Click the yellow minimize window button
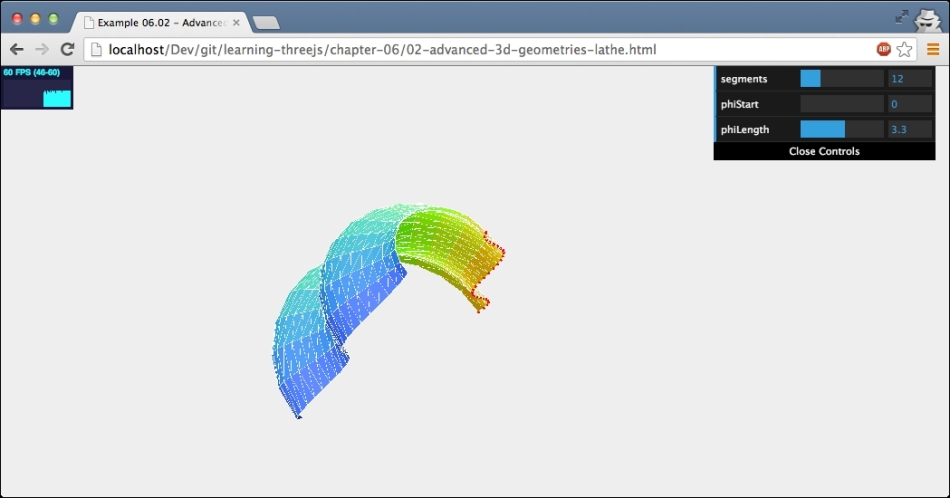950x498 pixels. click(35, 19)
